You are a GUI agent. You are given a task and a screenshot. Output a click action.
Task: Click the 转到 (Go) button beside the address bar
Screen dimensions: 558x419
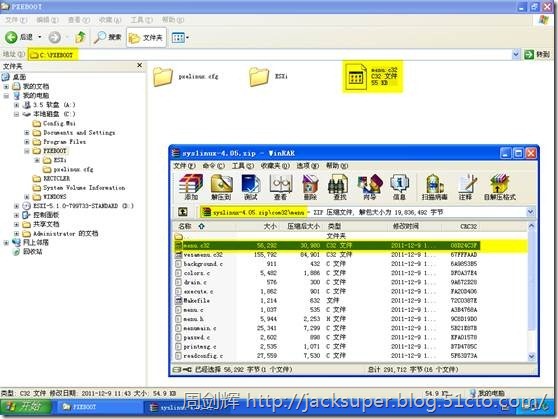(x=537, y=54)
